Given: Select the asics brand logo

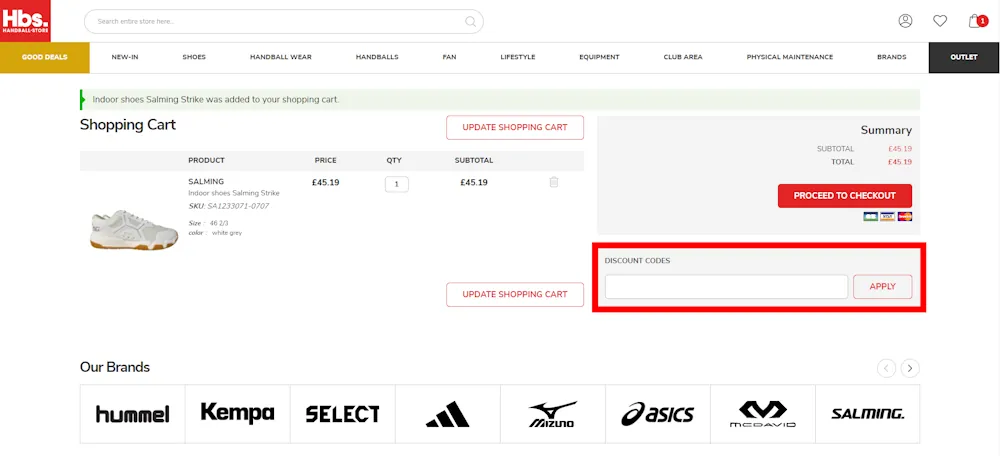Looking at the screenshot, I should point(658,414).
